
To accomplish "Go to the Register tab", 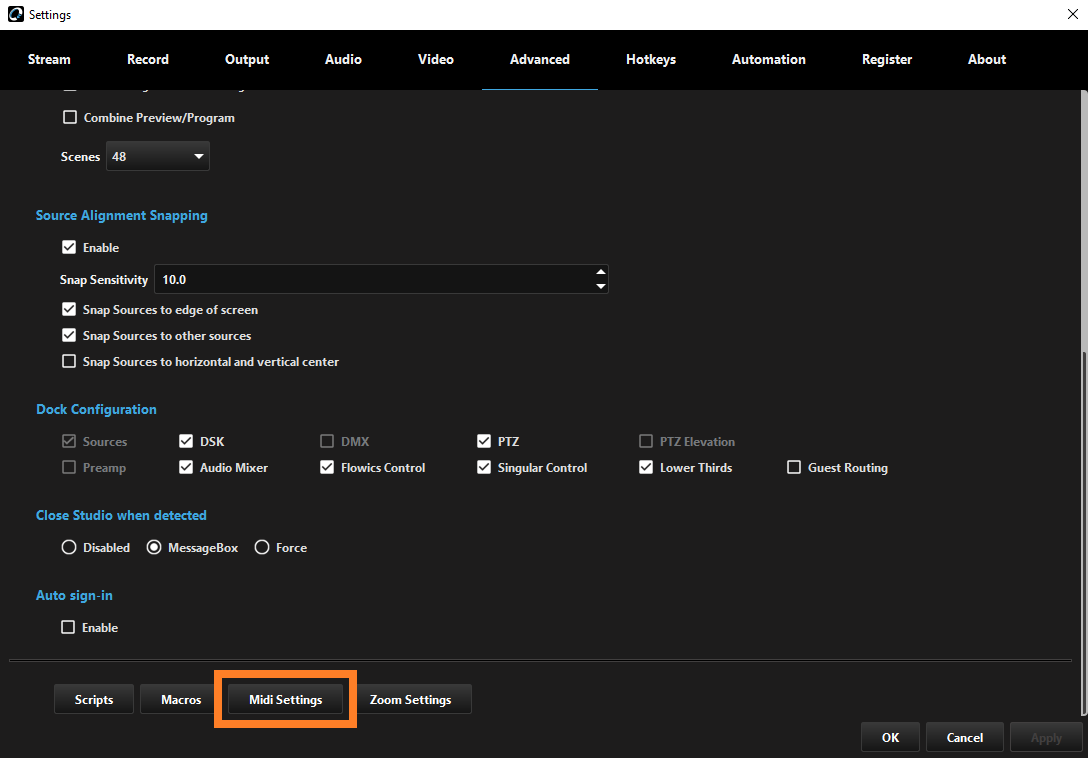I will tap(887, 60).
